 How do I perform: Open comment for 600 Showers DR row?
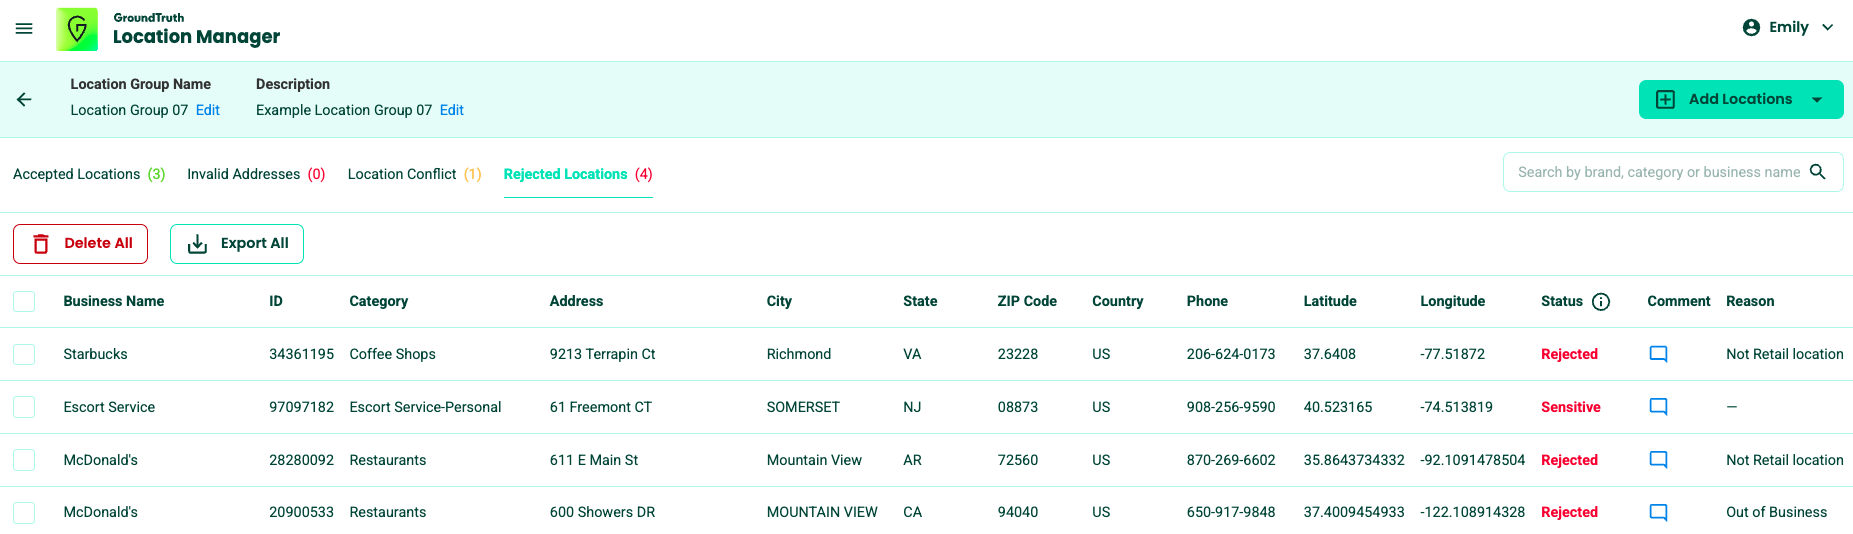[1658, 512]
